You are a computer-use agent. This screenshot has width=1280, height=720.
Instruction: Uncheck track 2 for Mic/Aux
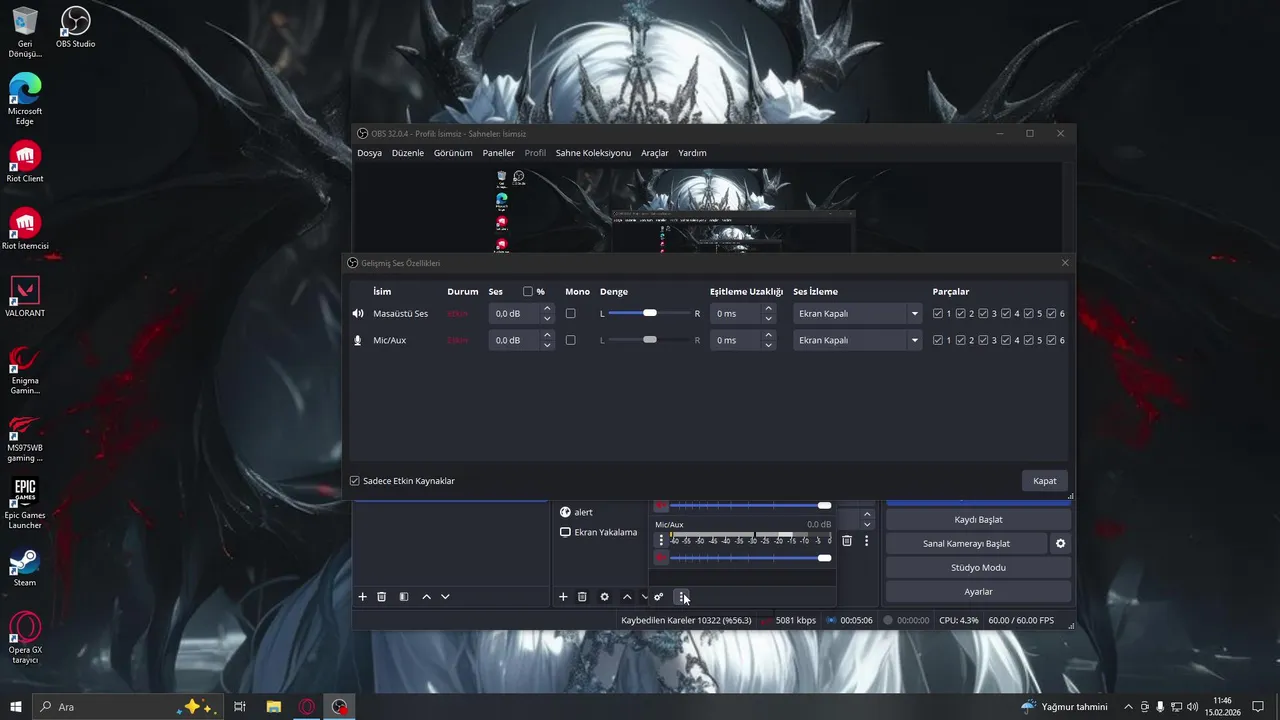pyautogui.click(x=960, y=340)
